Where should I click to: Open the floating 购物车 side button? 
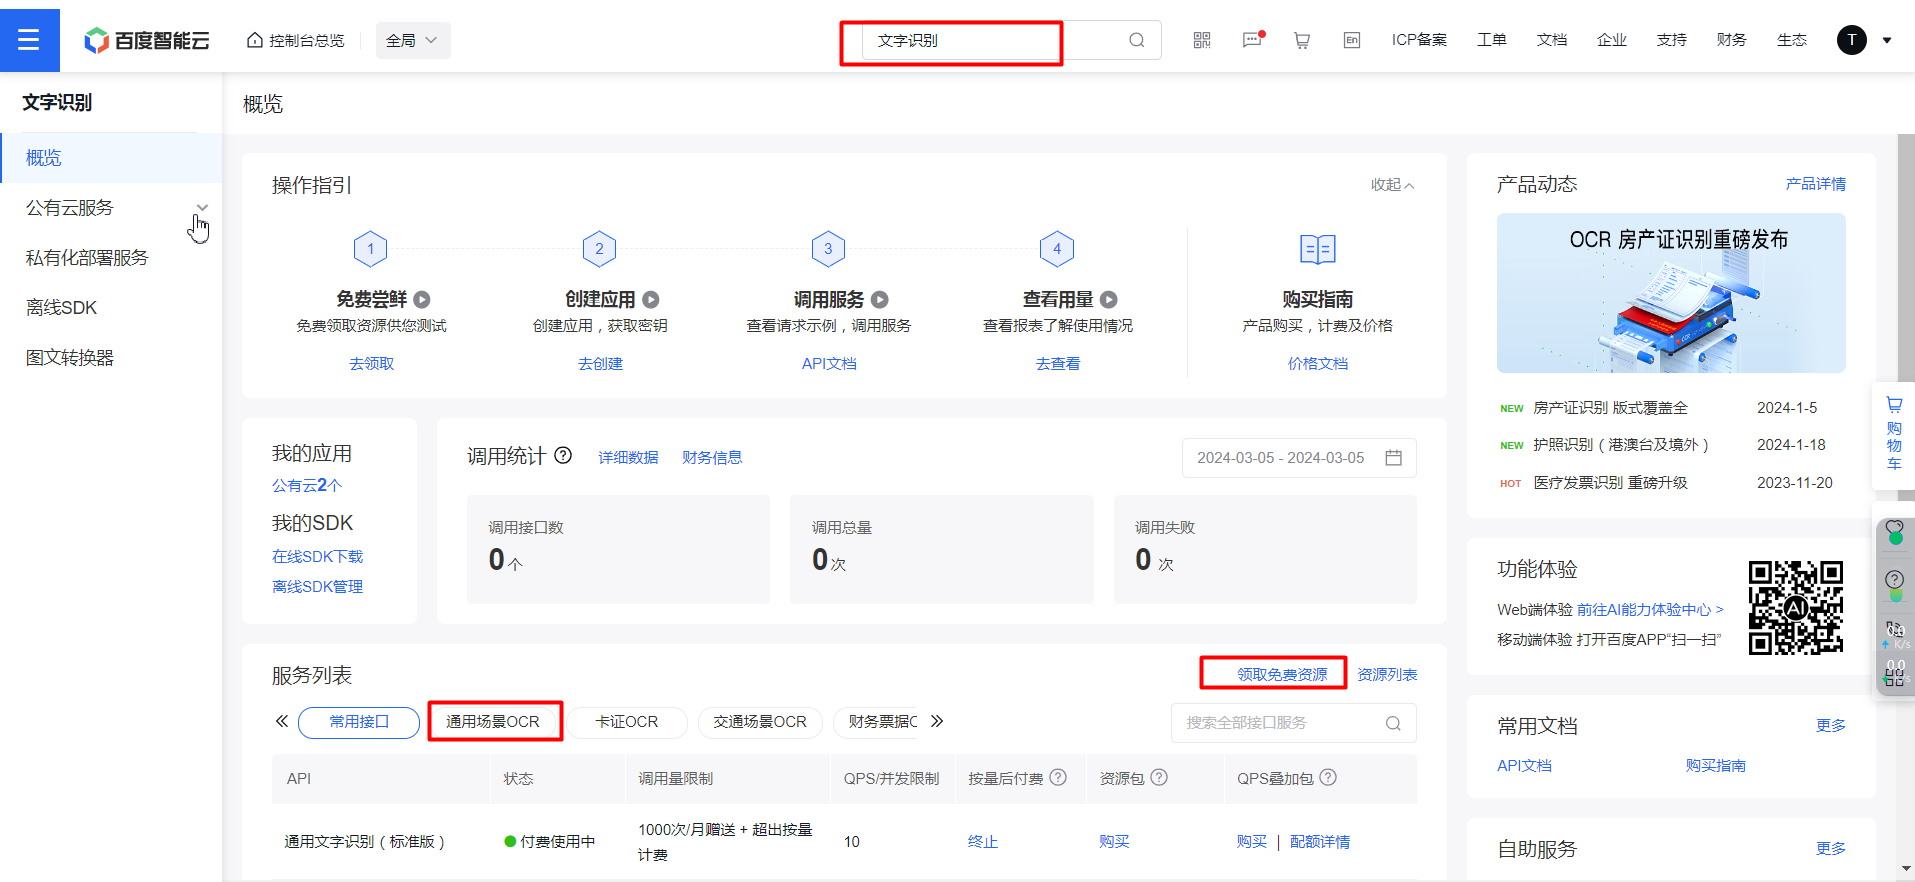coord(1894,434)
